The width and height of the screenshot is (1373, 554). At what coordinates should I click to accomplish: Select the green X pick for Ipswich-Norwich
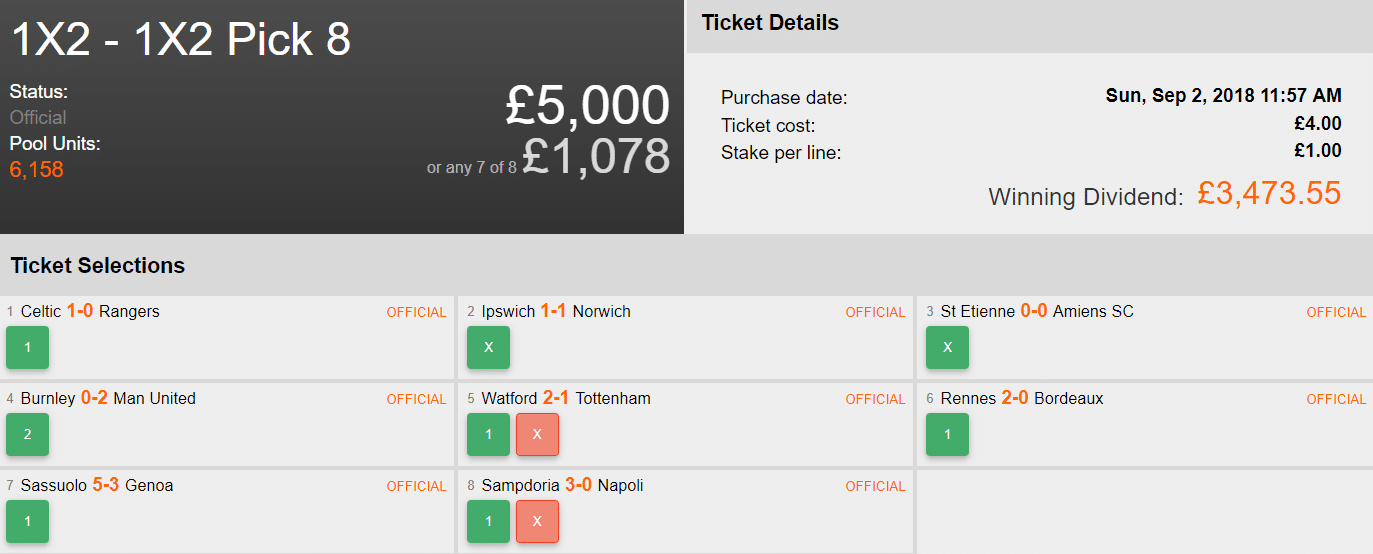click(x=488, y=347)
